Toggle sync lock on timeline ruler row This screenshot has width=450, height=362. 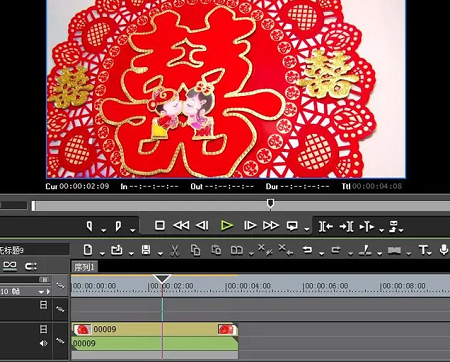tap(60, 286)
